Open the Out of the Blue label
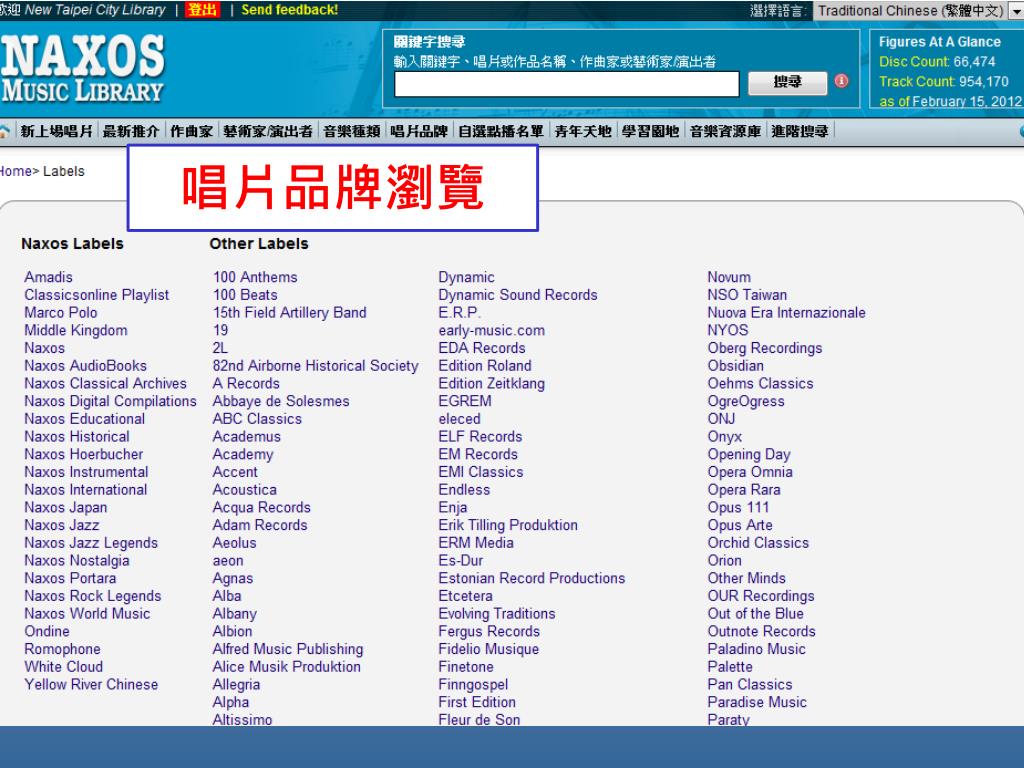The width and height of the screenshot is (1024, 768). [x=756, y=613]
